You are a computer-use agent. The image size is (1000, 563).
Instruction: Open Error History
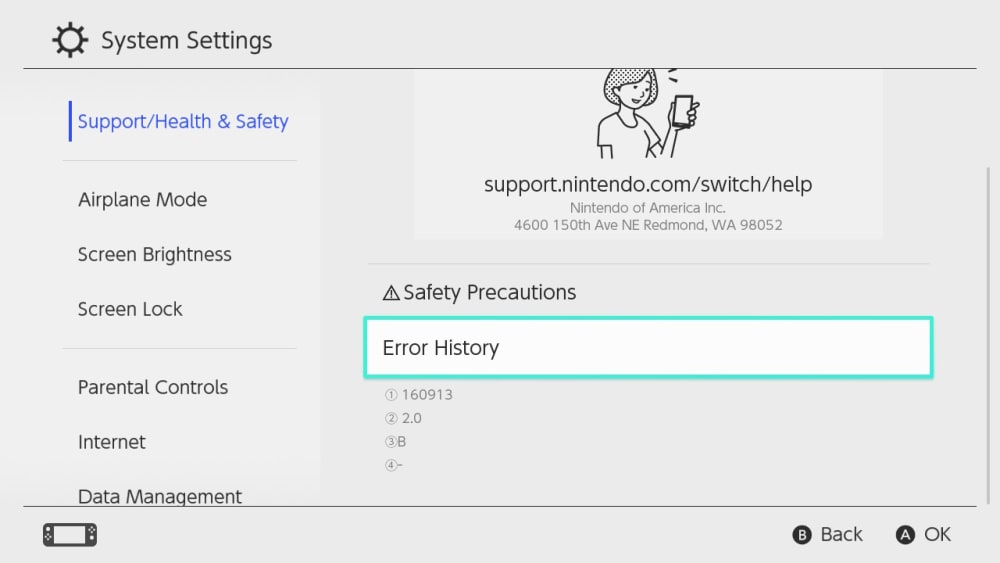648,348
